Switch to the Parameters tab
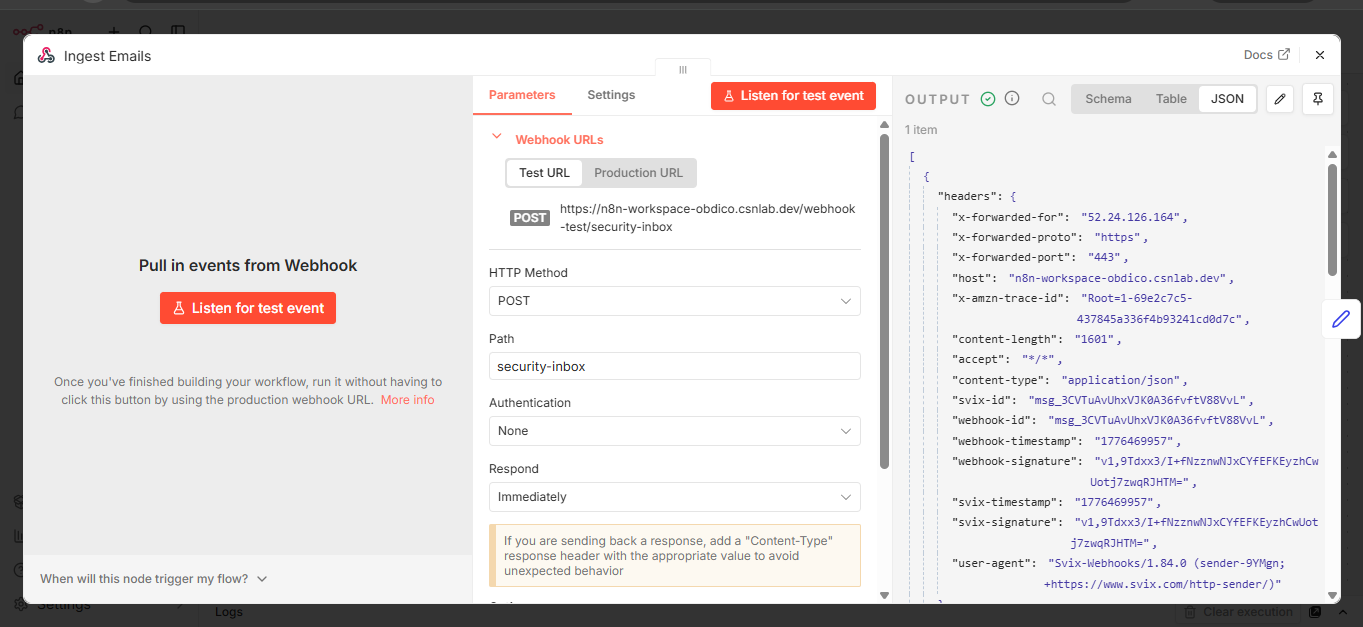This screenshot has height=627, width=1363. 522,95
